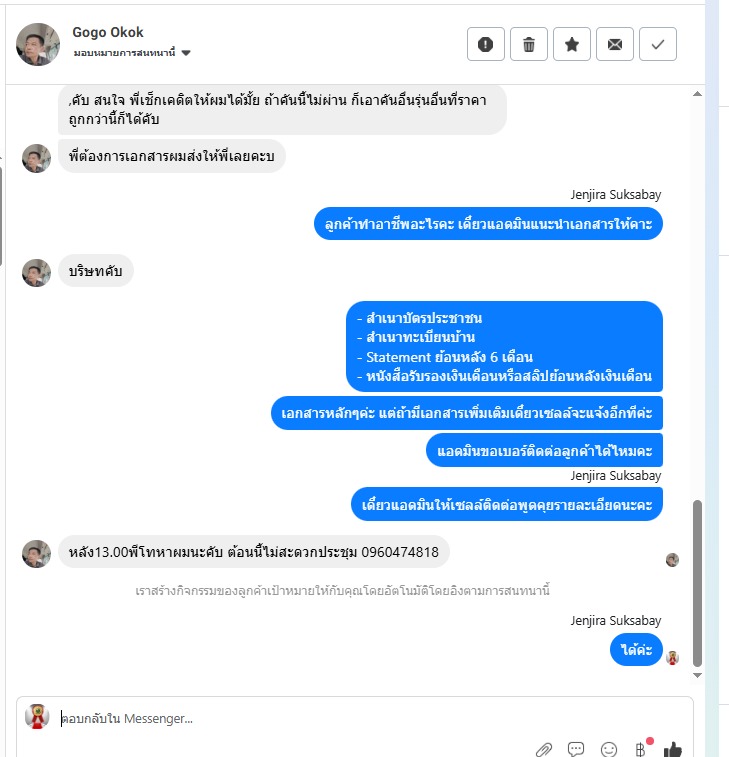Screen dimensions: 729x757
Task: Click the scrollbar up arrow in chat
Action: (x=697, y=94)
